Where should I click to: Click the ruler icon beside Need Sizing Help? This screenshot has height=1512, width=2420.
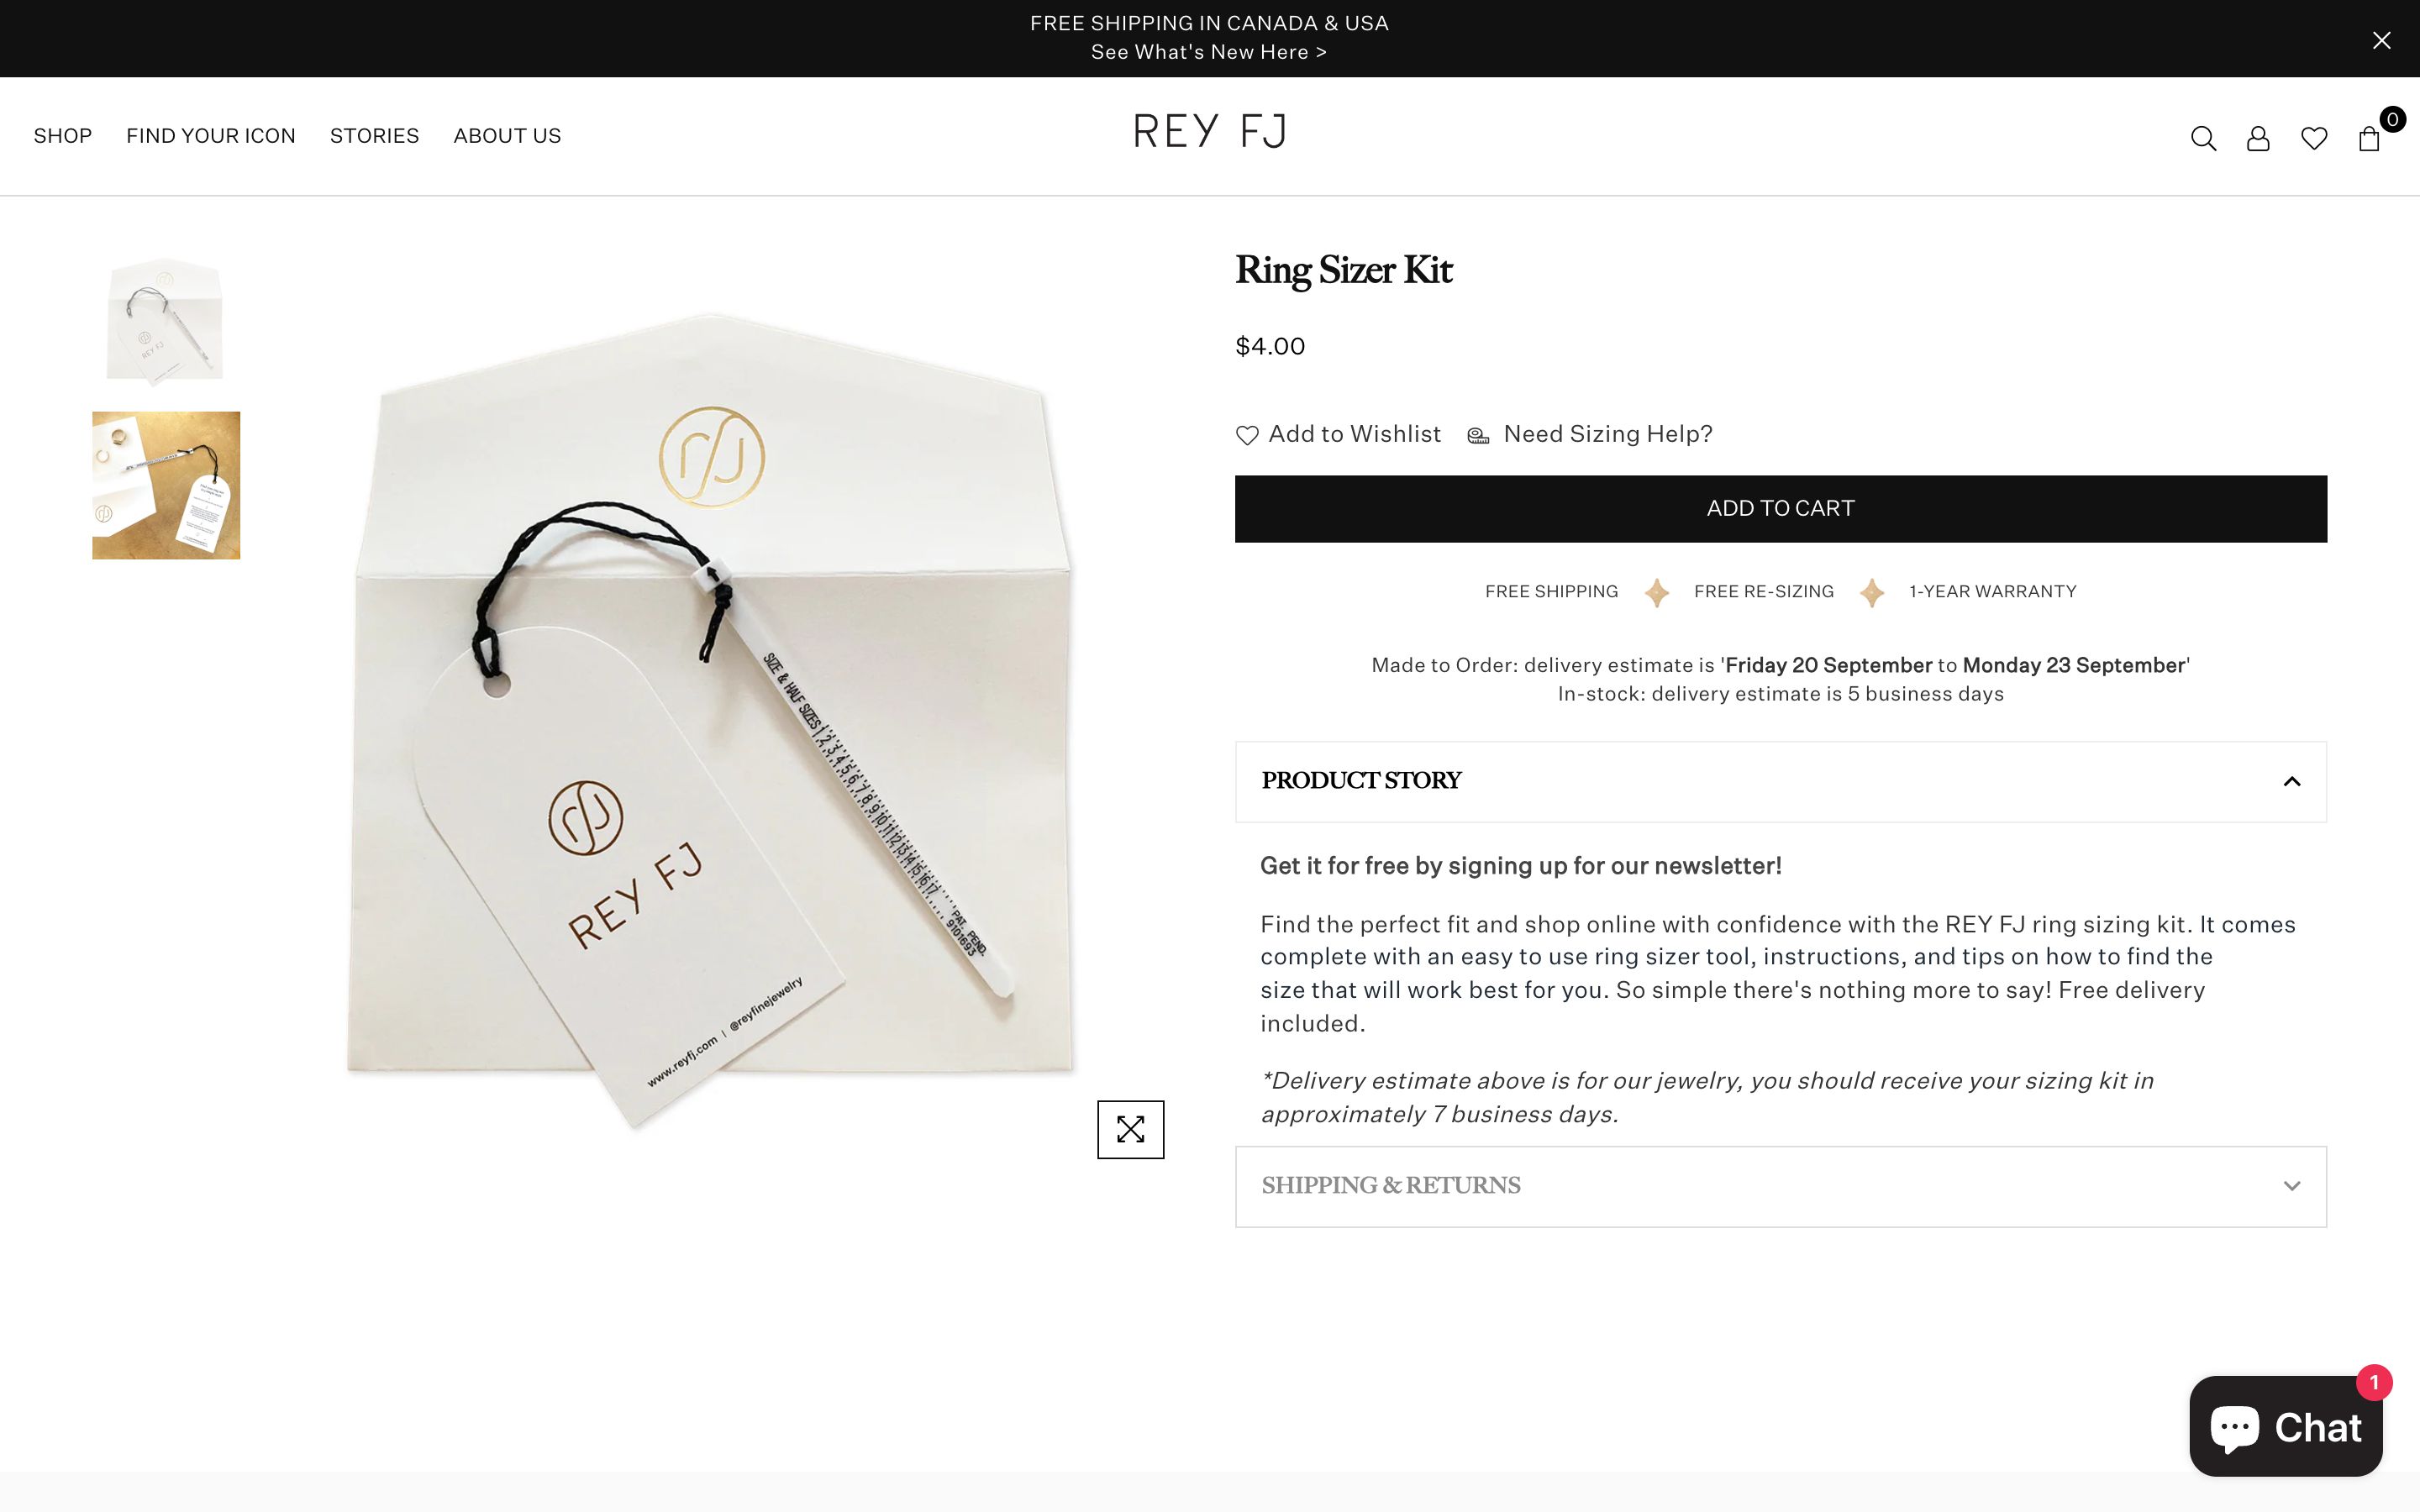tap(1478, 434)
